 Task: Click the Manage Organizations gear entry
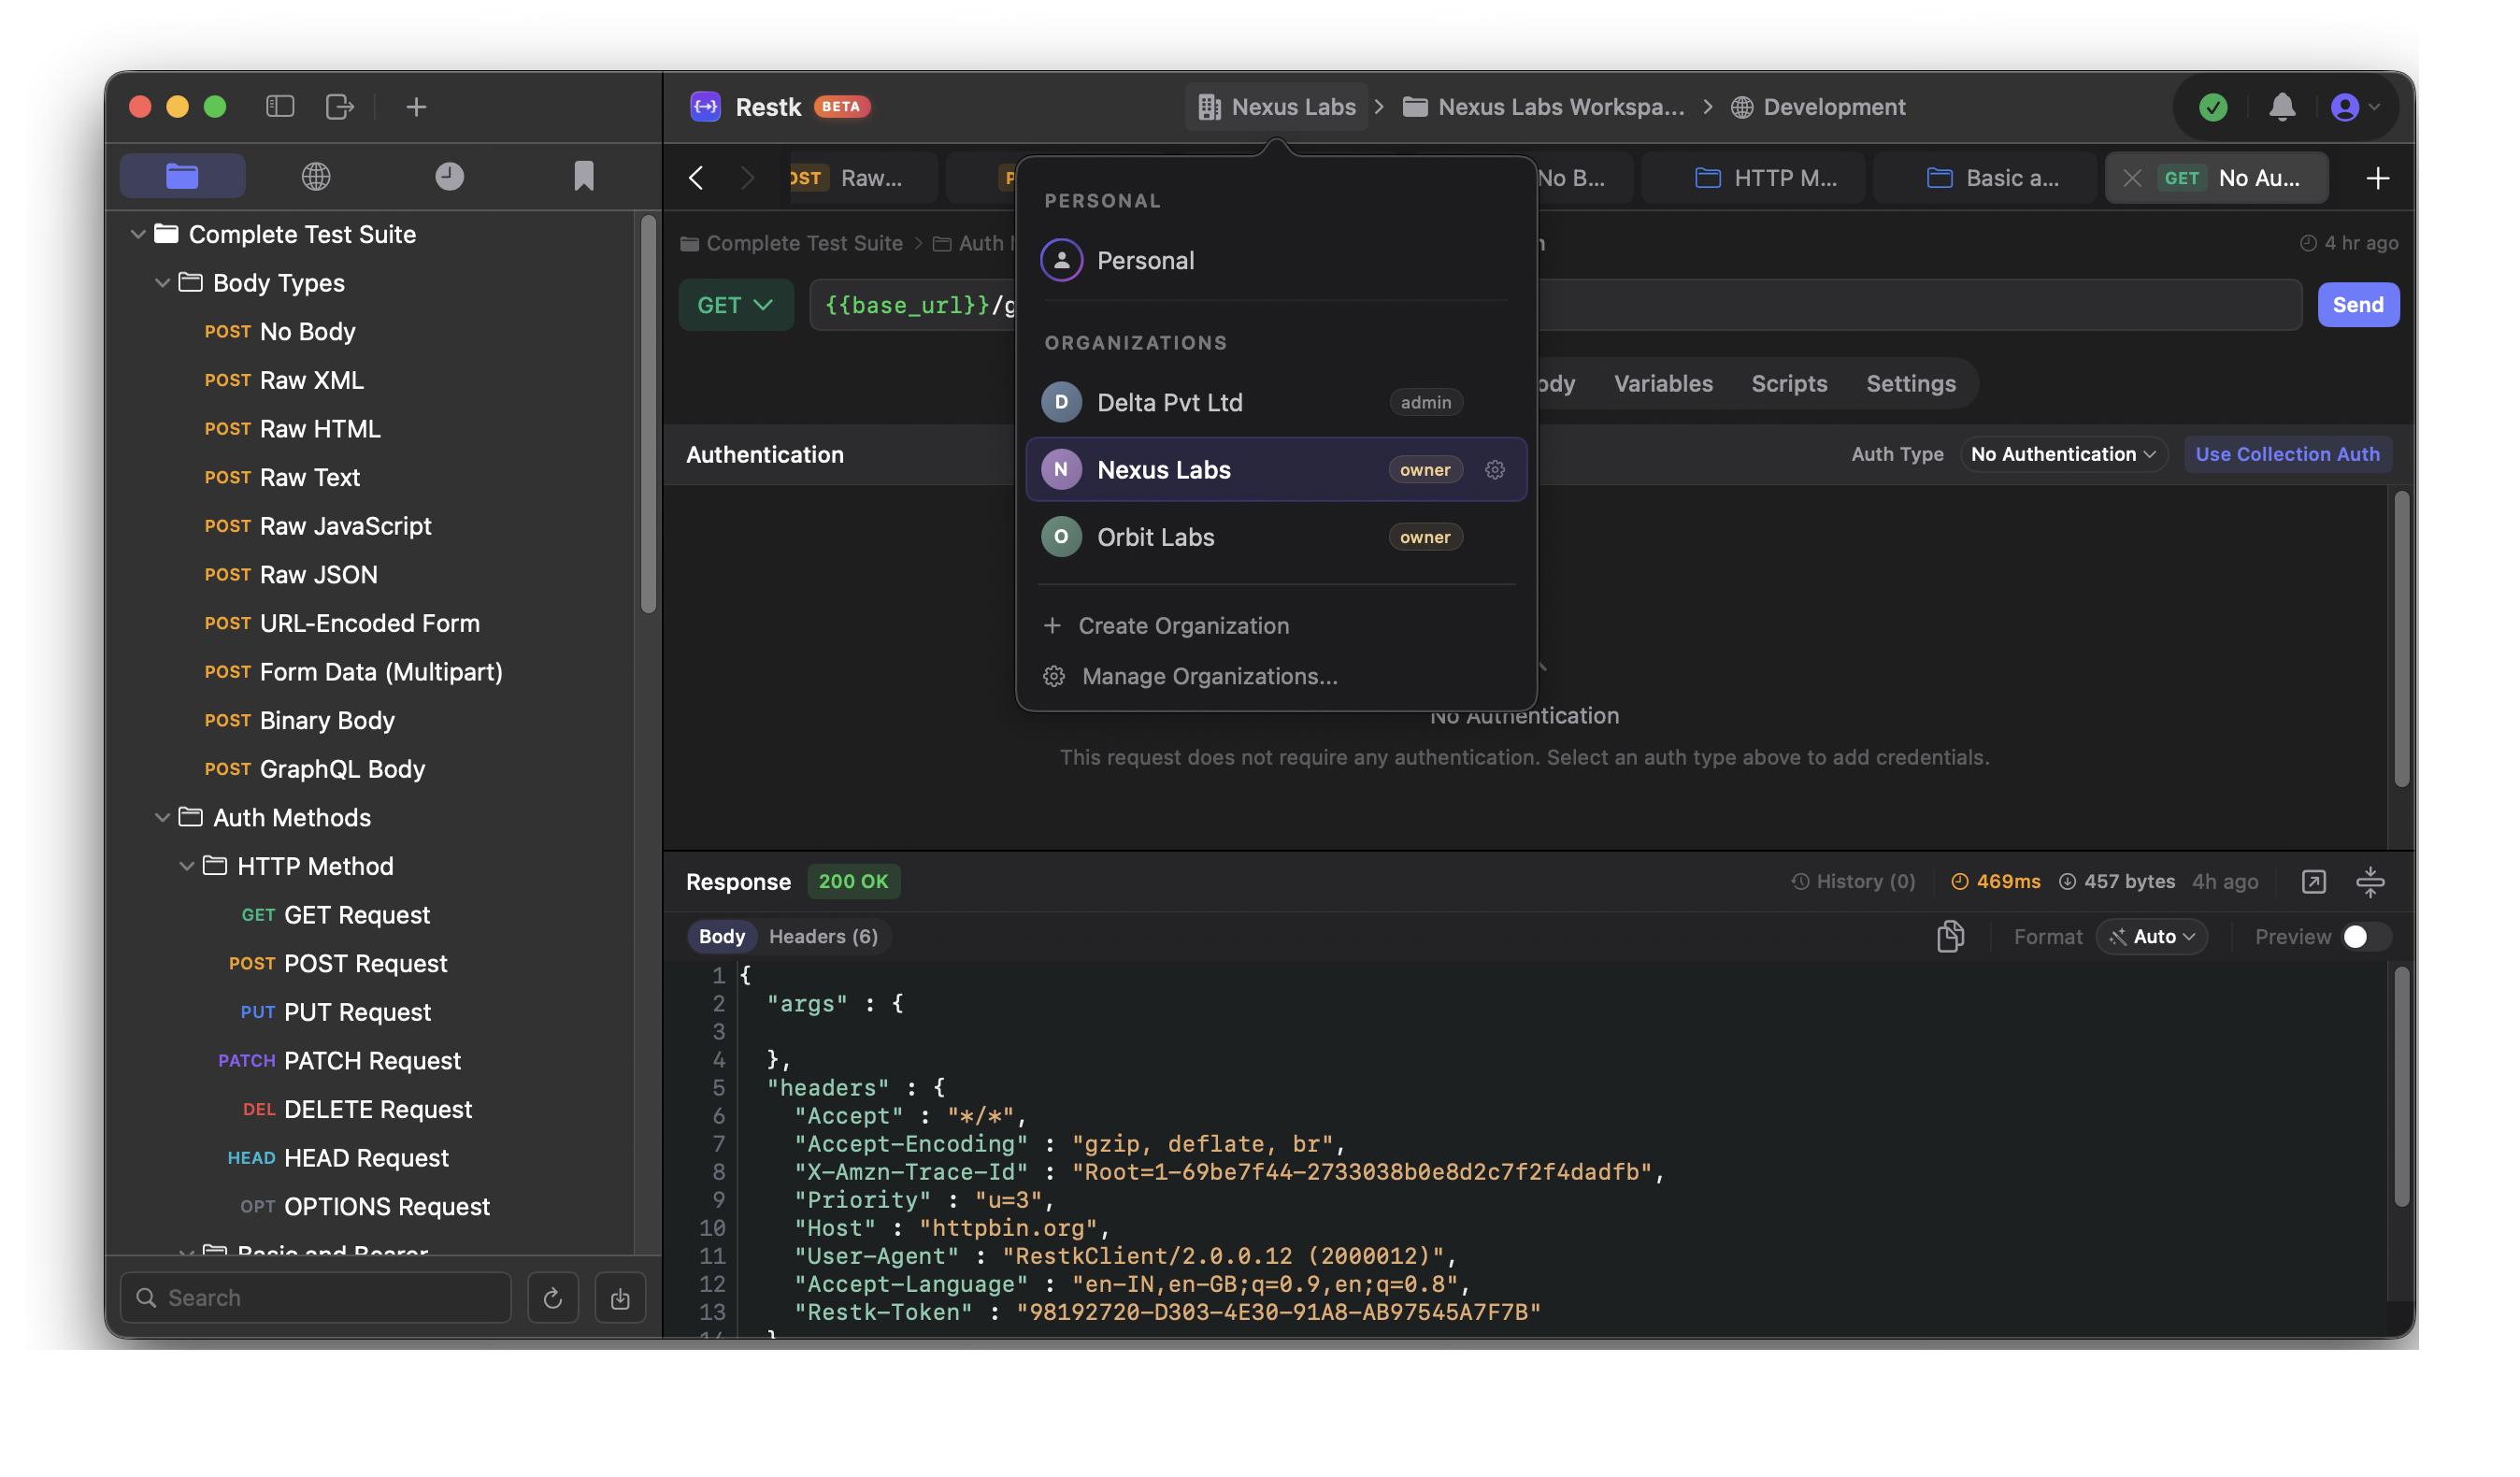click(1190, 676)
